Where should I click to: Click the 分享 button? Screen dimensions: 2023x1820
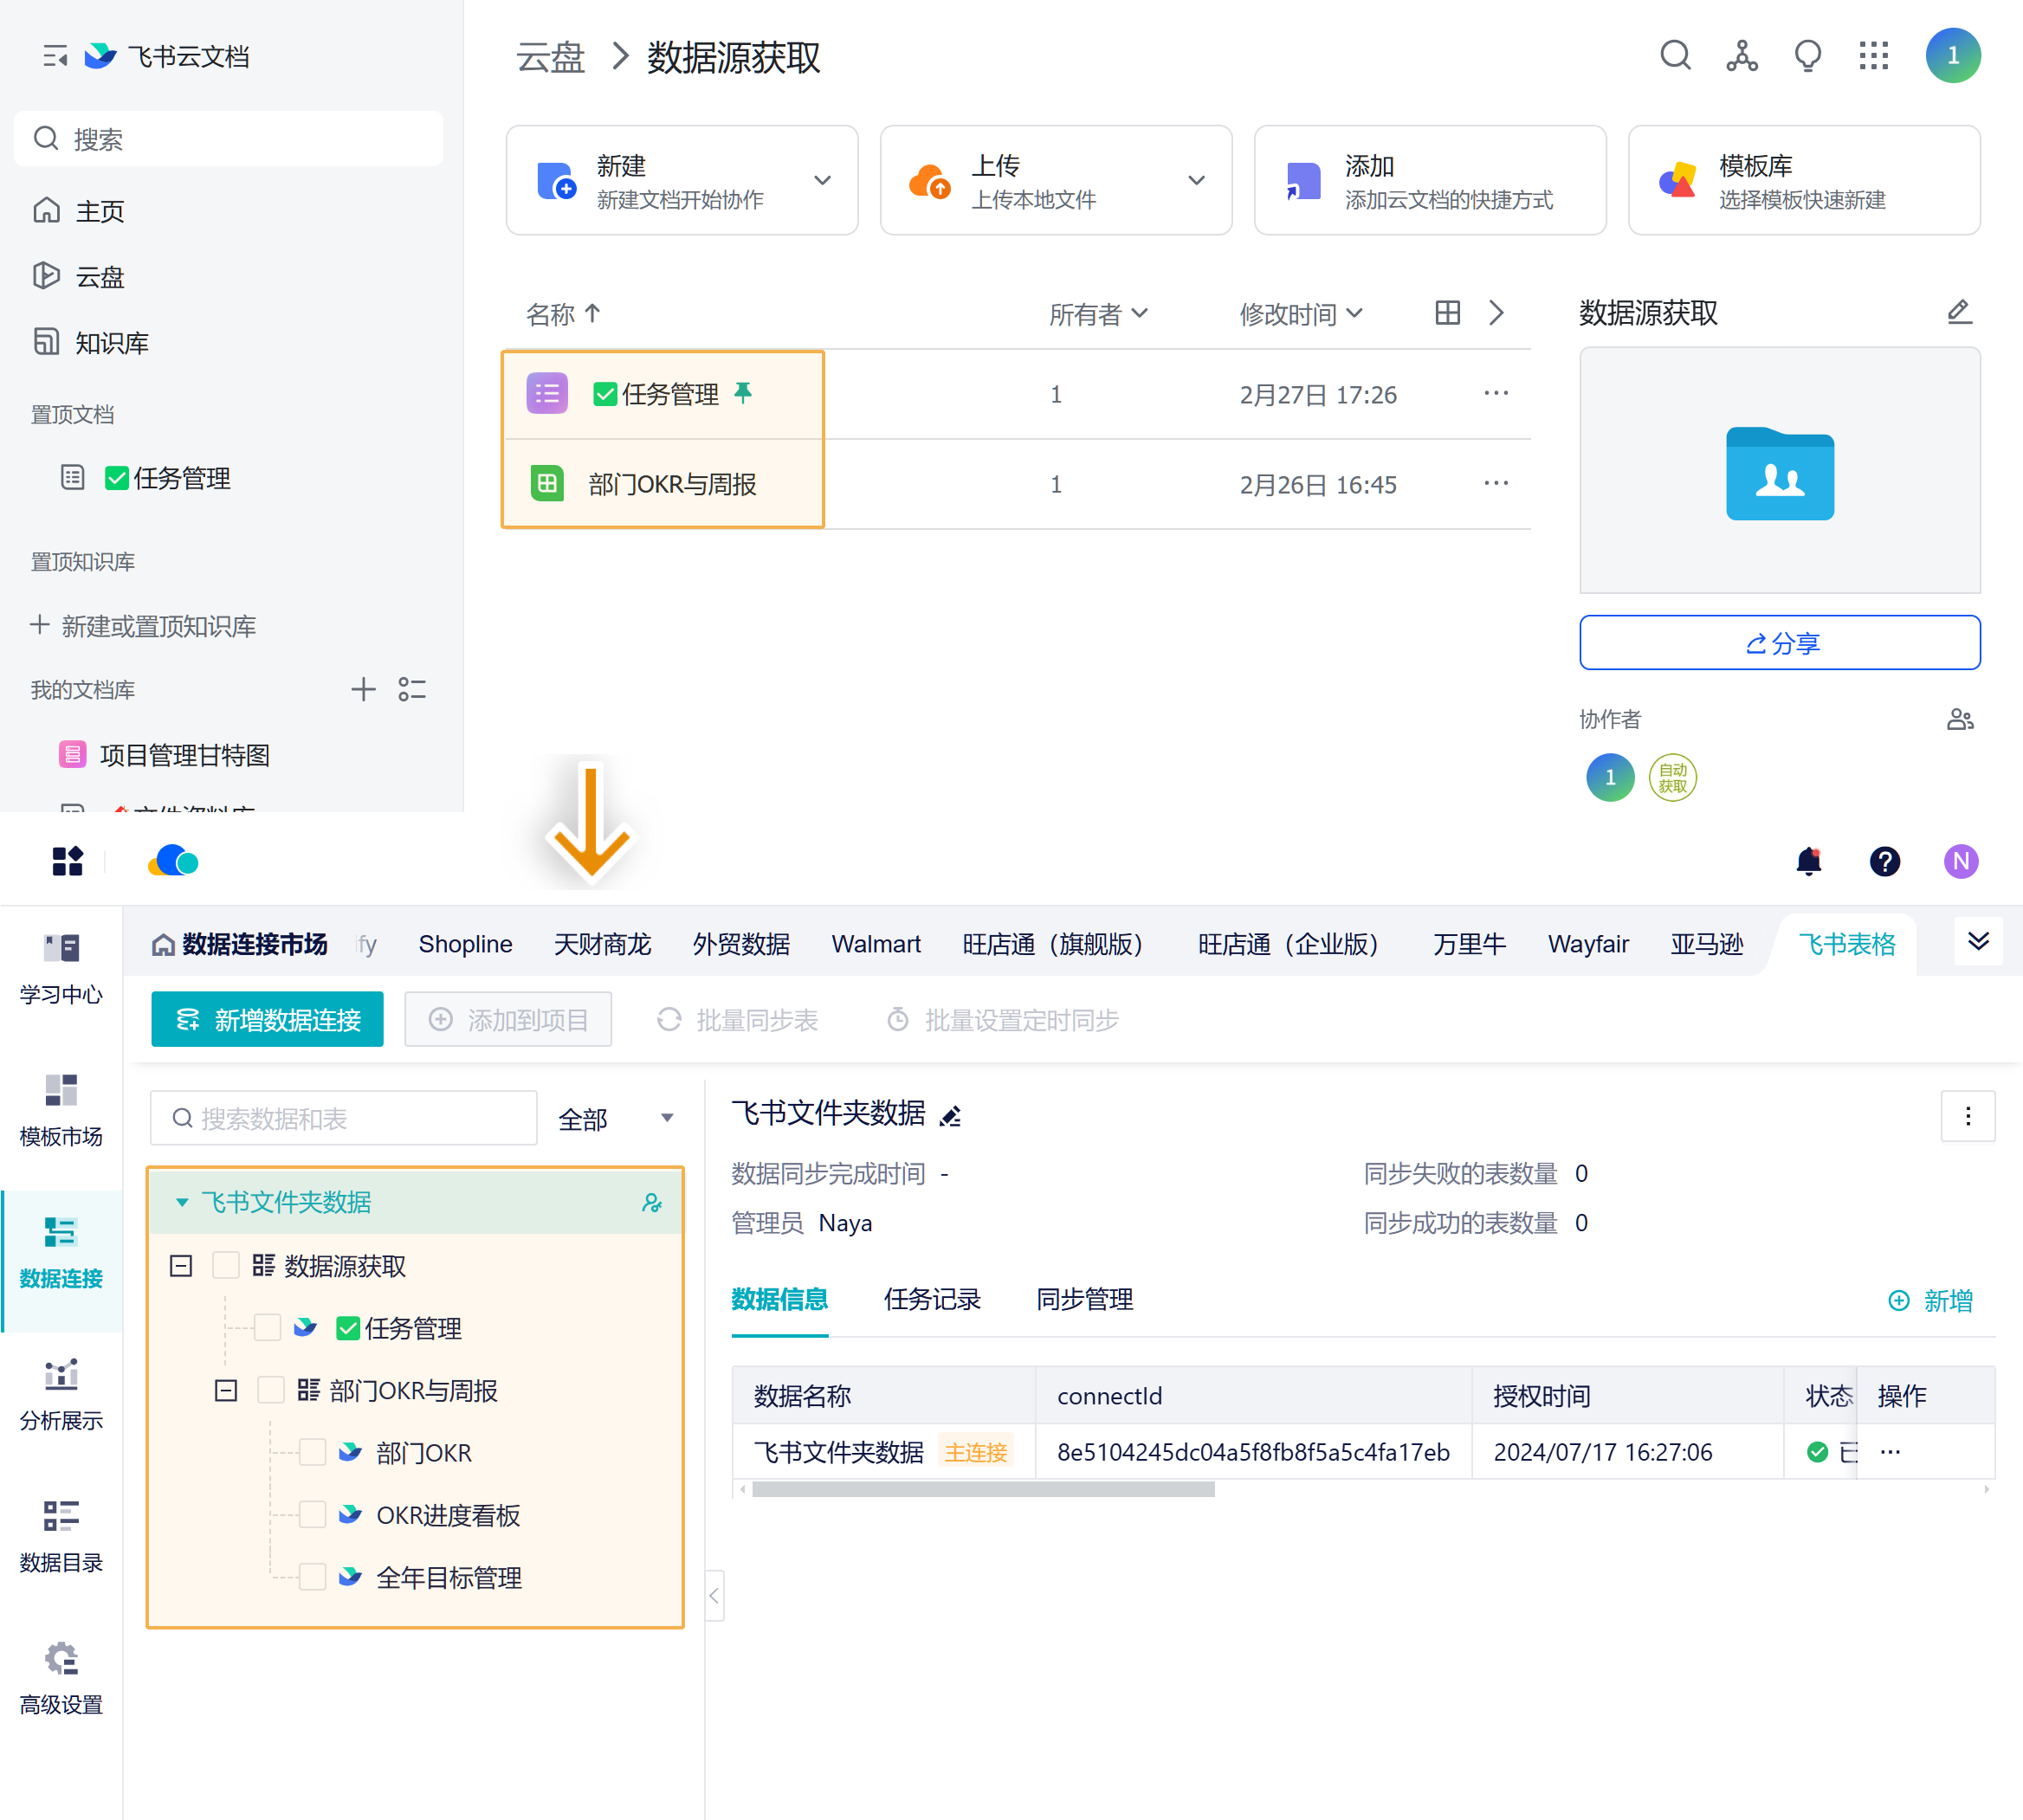pyautogui.click(x=1779, y=642)
